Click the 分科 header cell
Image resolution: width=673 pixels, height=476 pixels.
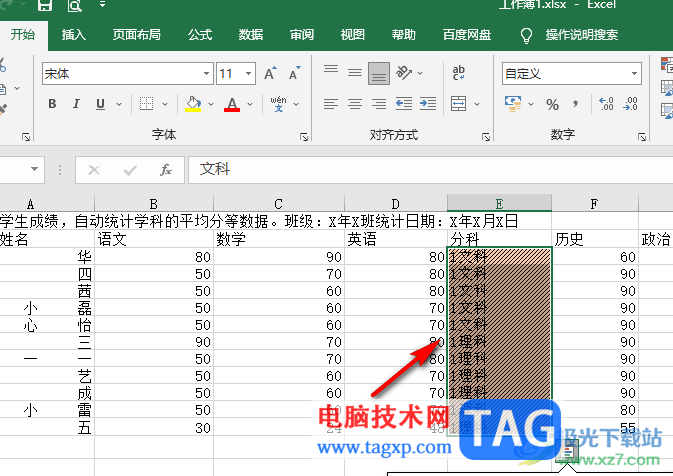[x=499, y=239]
